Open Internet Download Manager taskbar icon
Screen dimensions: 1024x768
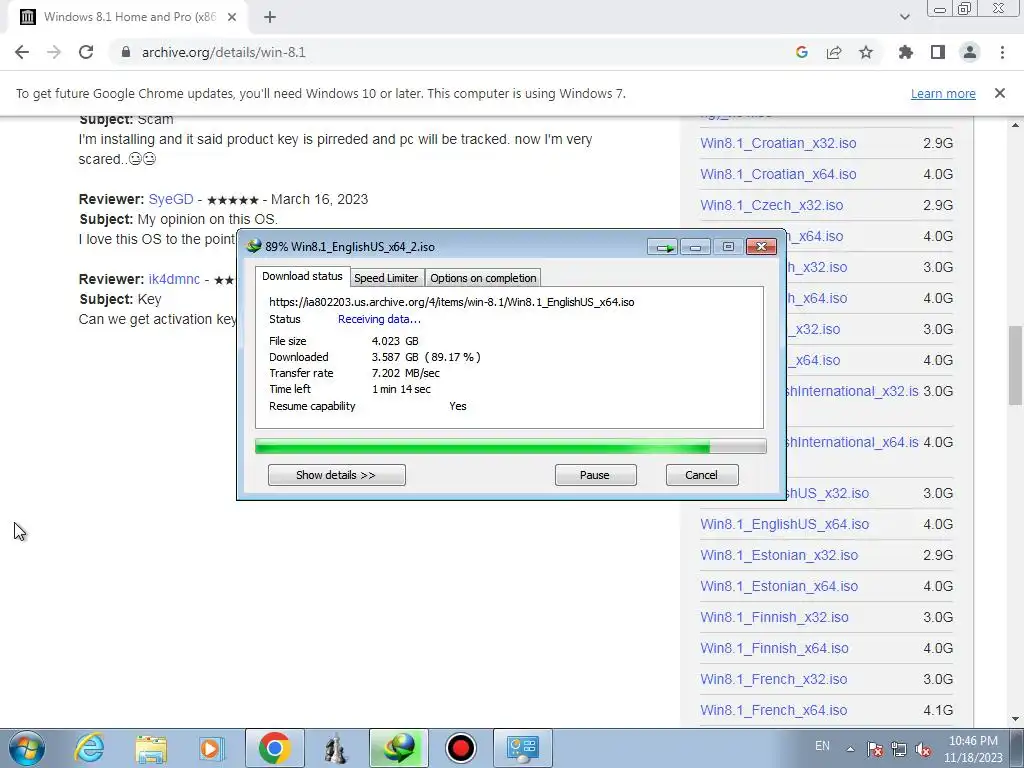(x=398, y=748)
